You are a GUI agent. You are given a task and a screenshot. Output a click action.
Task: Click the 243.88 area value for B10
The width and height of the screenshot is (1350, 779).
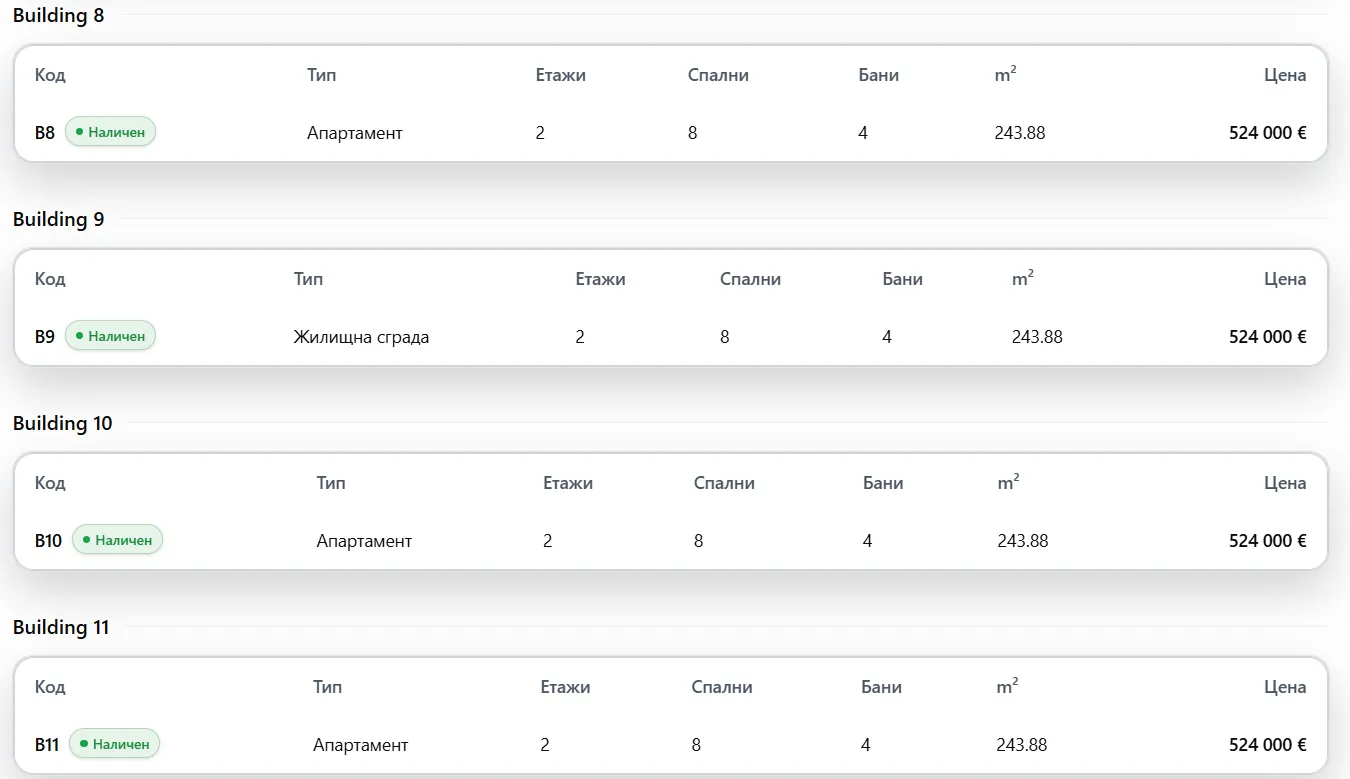(x=1023, y=540)
